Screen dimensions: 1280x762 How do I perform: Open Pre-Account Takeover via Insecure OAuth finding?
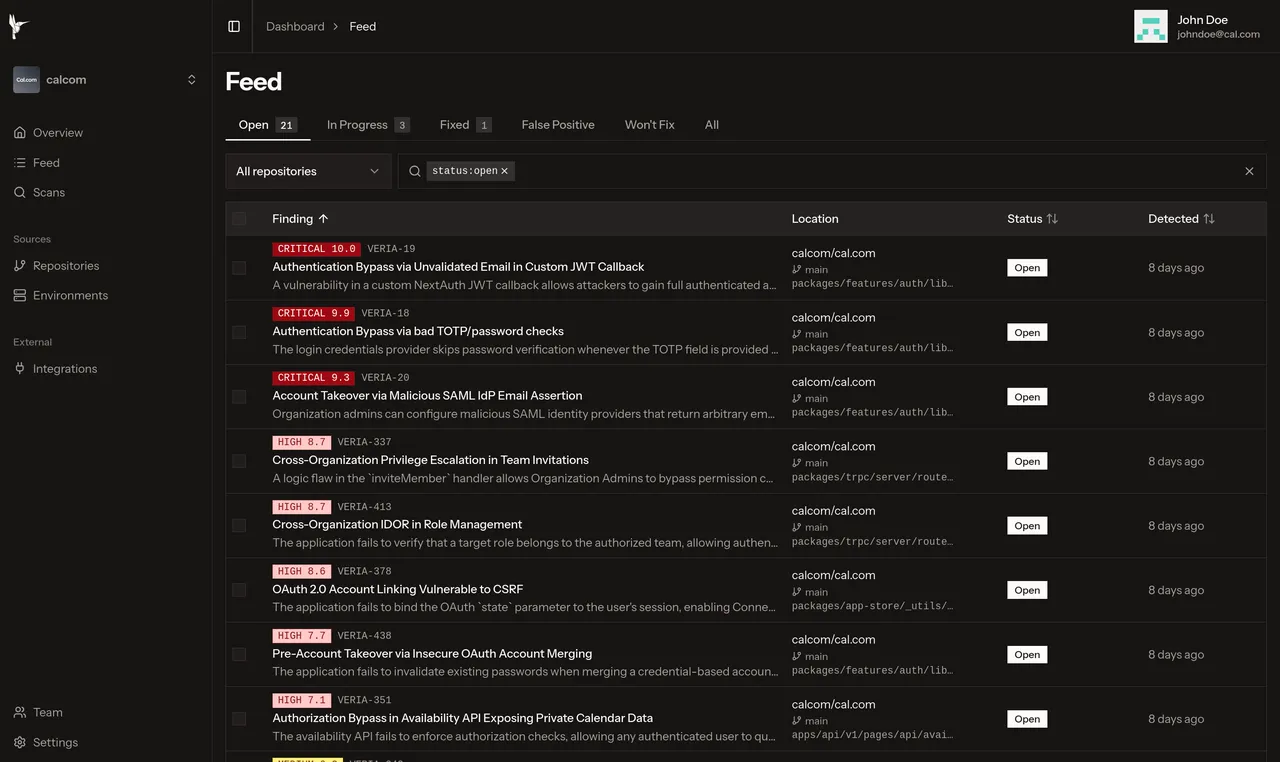click(x=432, y=654)
